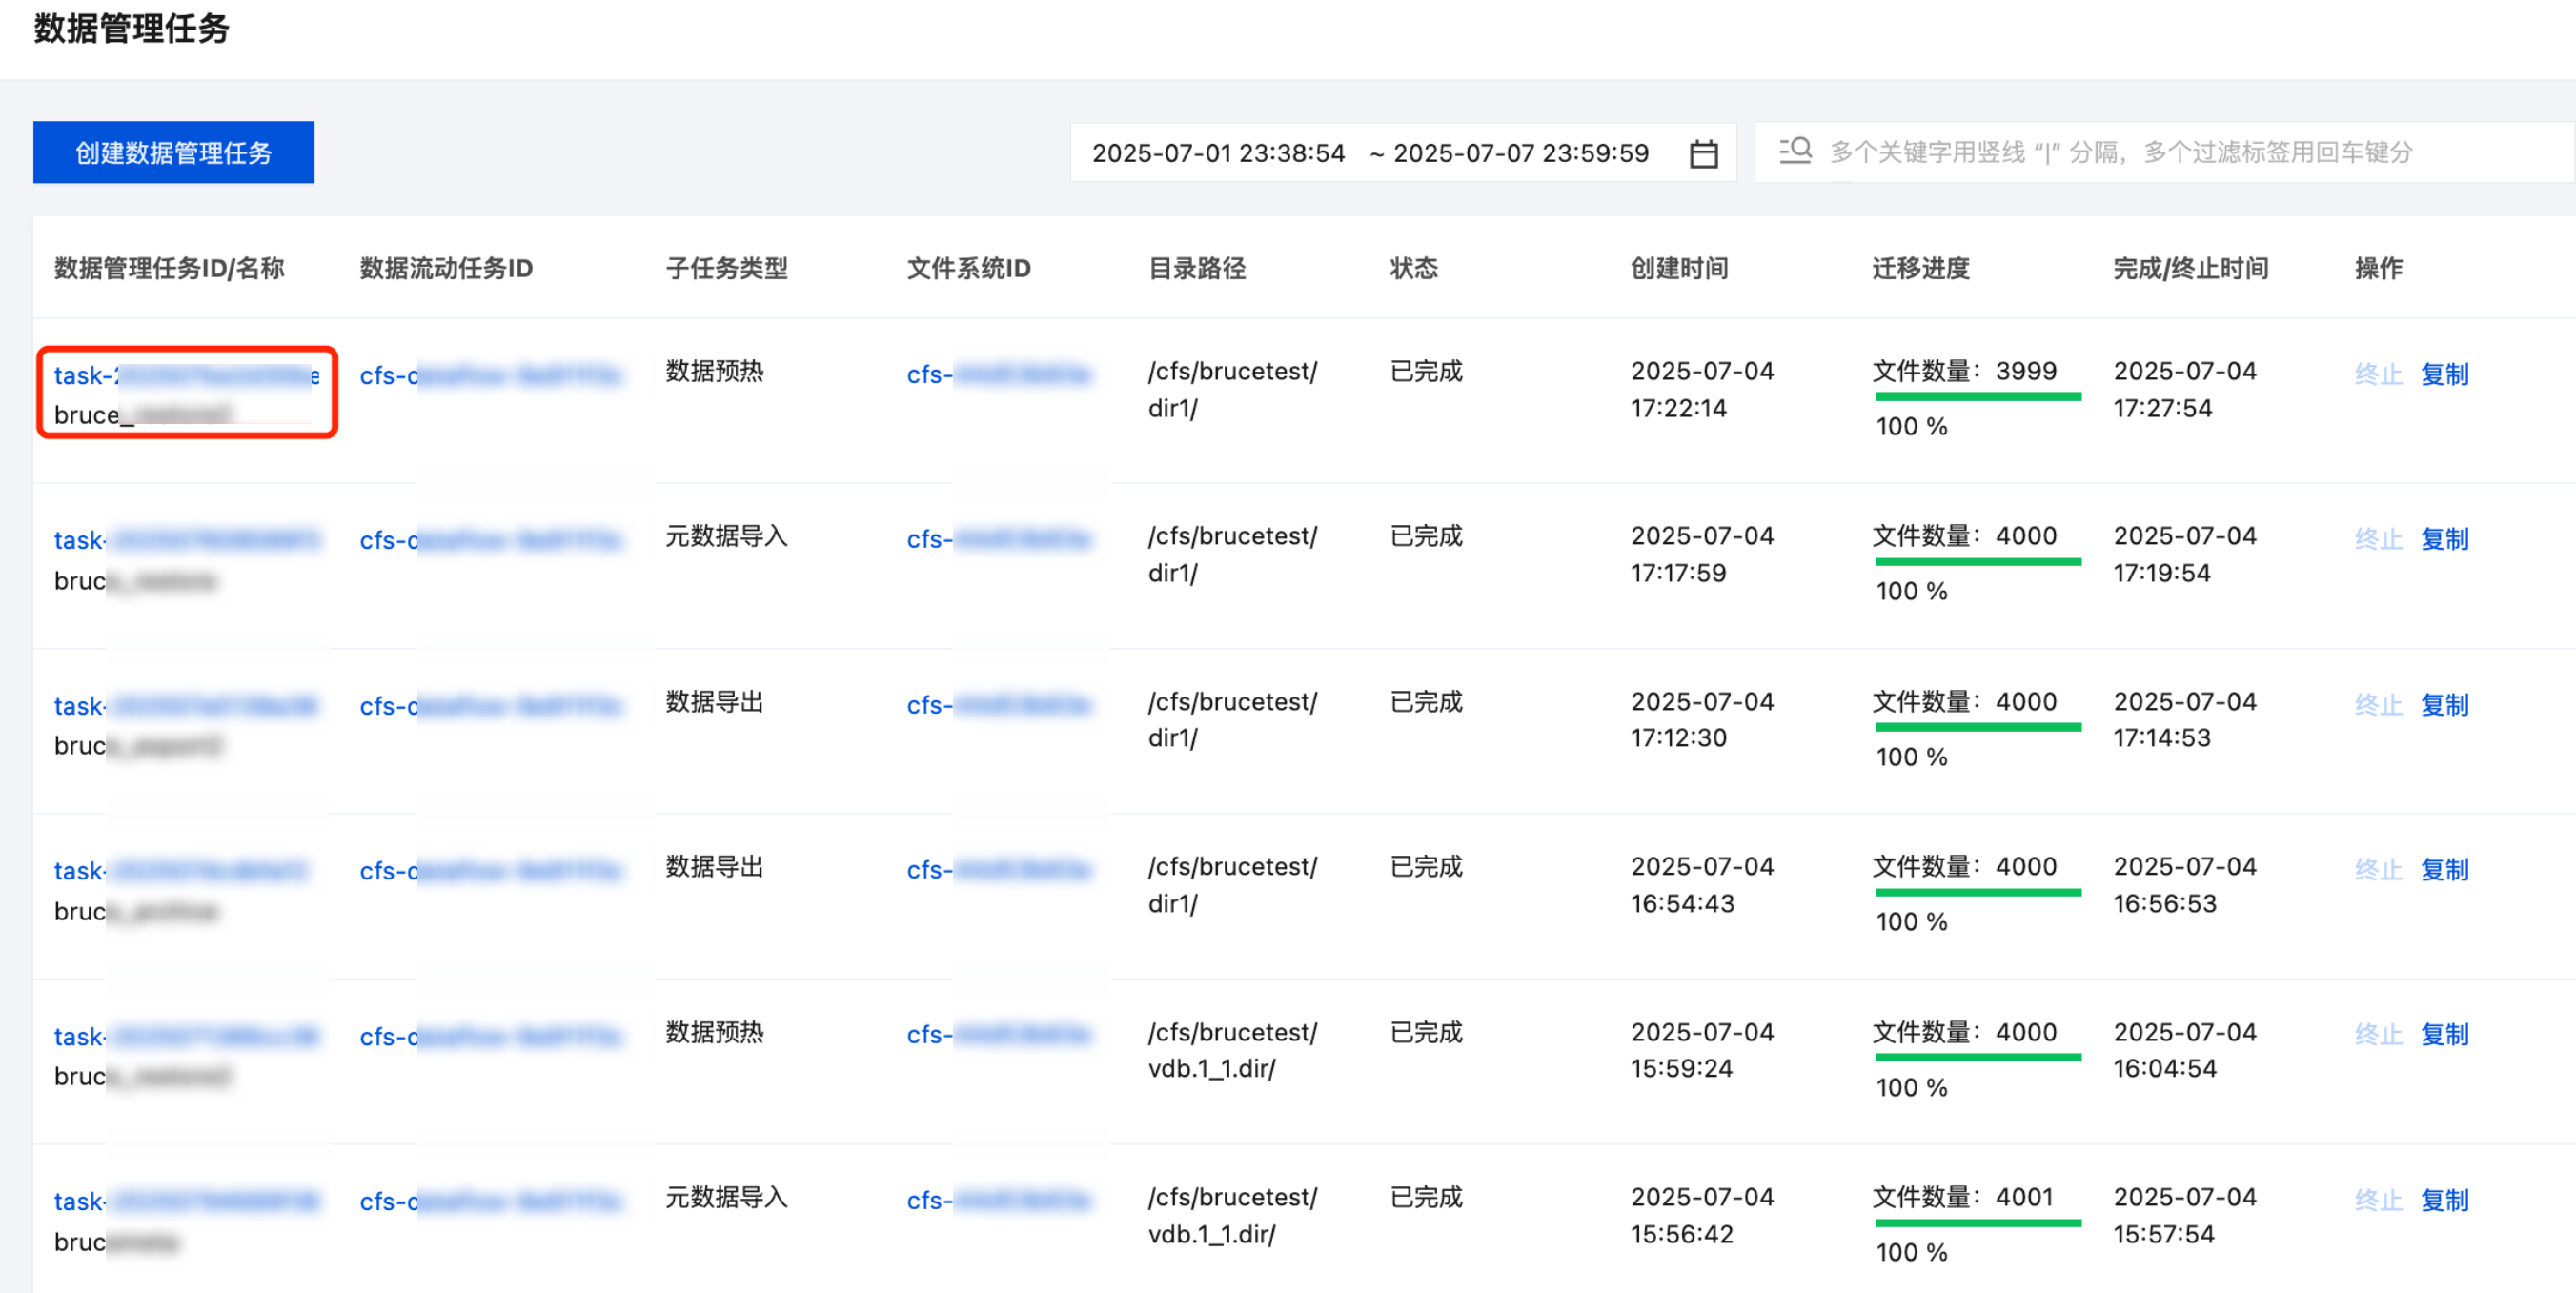This screenshot has height=1293, width=2576.
Task: Click the 创建时间 column header
Action: pos(1678,268)
